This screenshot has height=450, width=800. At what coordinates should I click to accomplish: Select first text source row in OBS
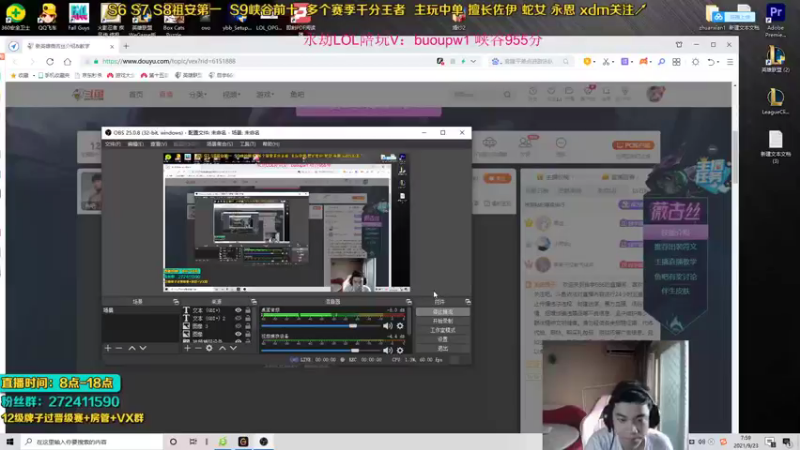(x=217, y=310)
